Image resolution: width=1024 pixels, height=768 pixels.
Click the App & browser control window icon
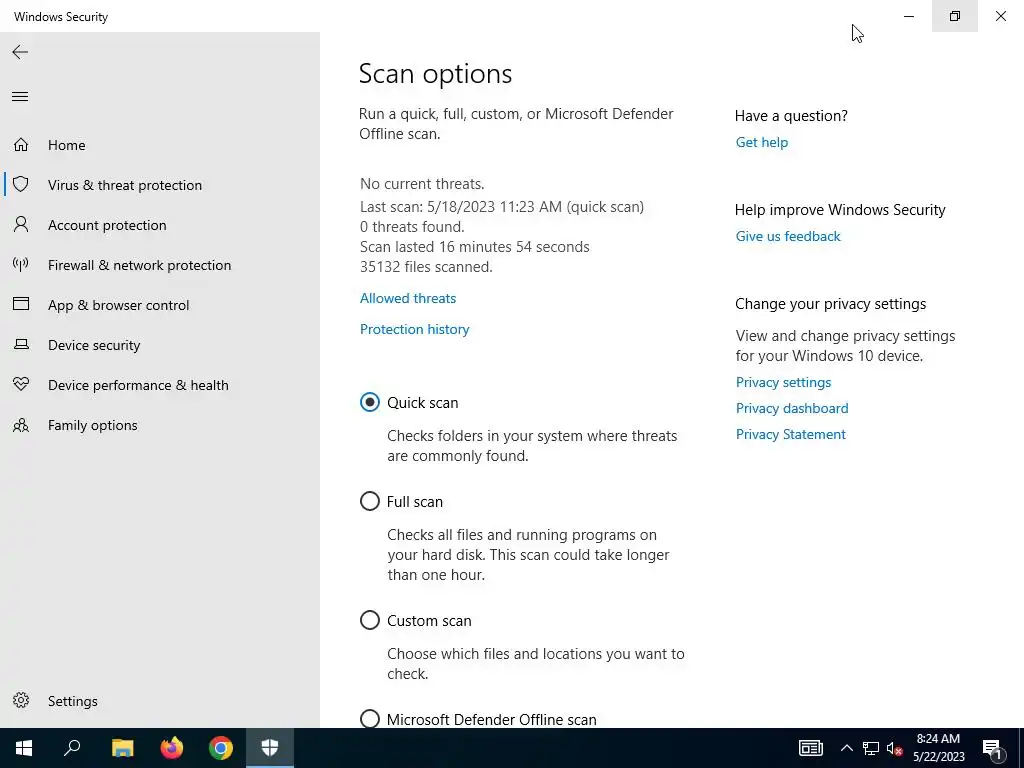[21, 304]
